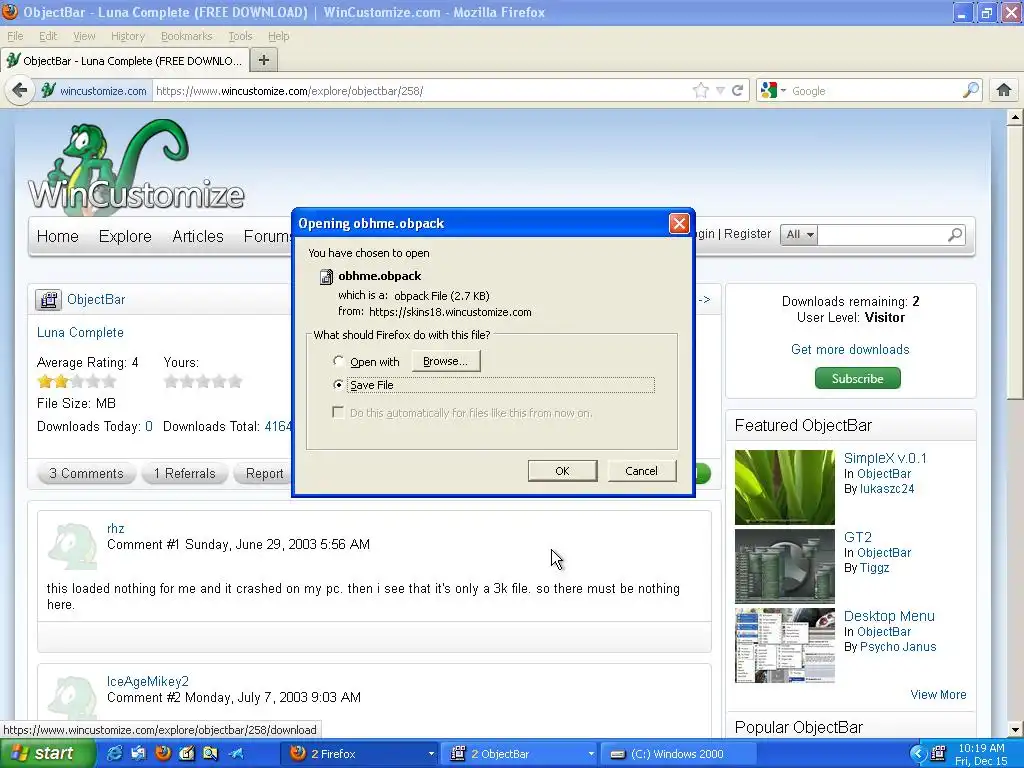Open the address bar history dropdown arrow

(x=720, y=91)
